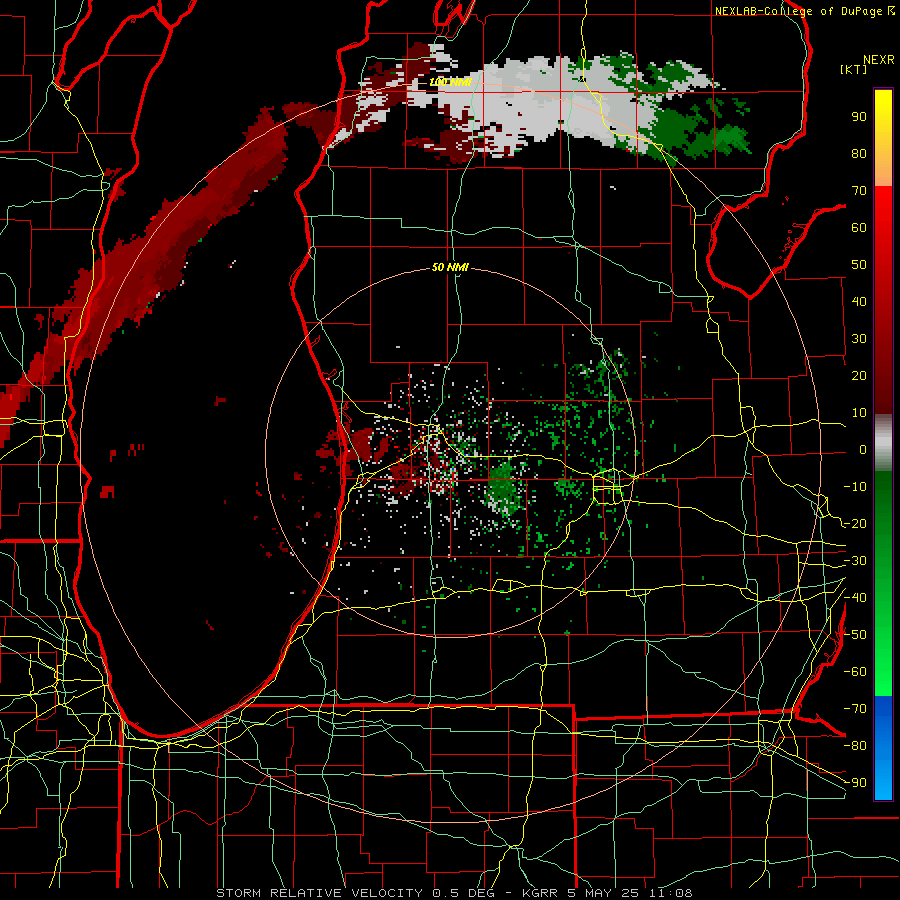Click the -70 value on velocity scale
The width and height of the screenshot is (900, 900).
tap(855, 709)
